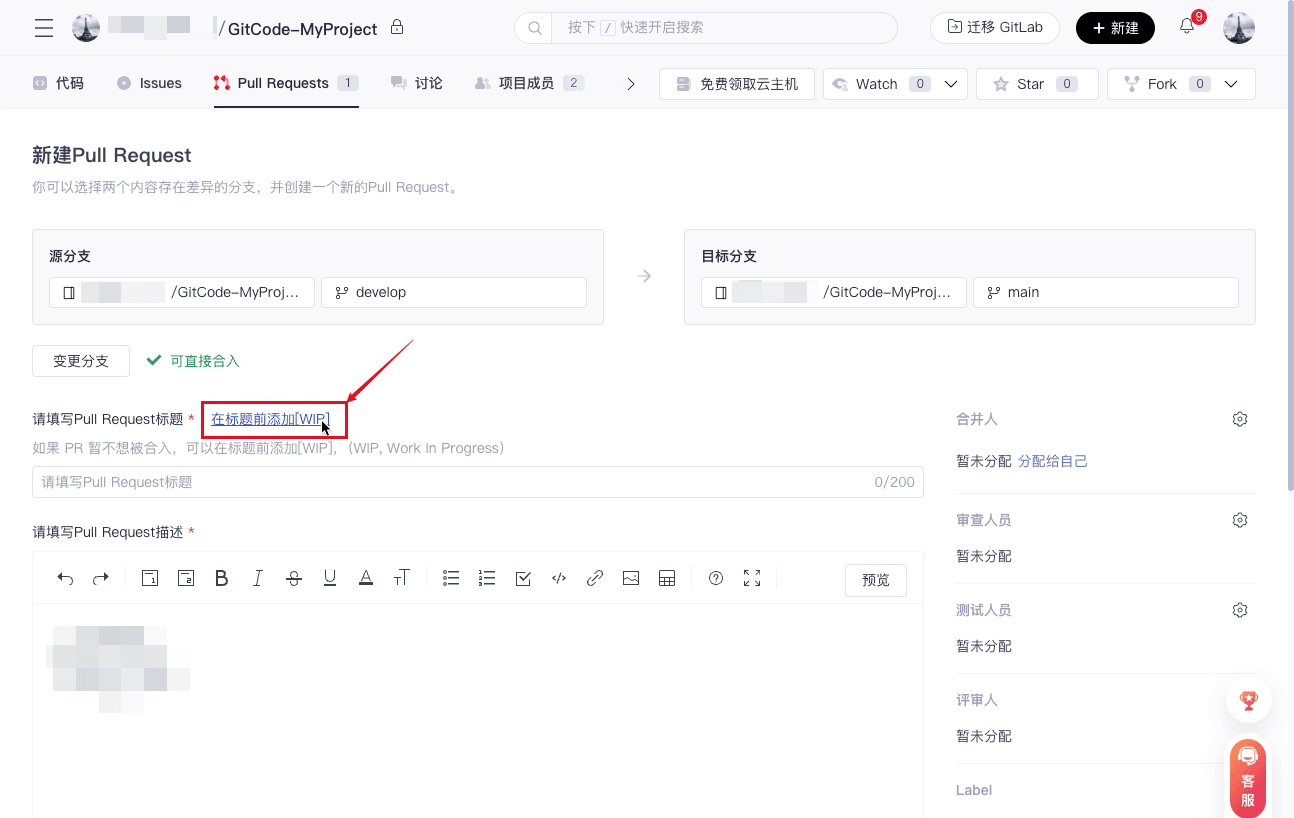Insert a code block in editor
Screen dimensions: 1294x818
point(559,578)
